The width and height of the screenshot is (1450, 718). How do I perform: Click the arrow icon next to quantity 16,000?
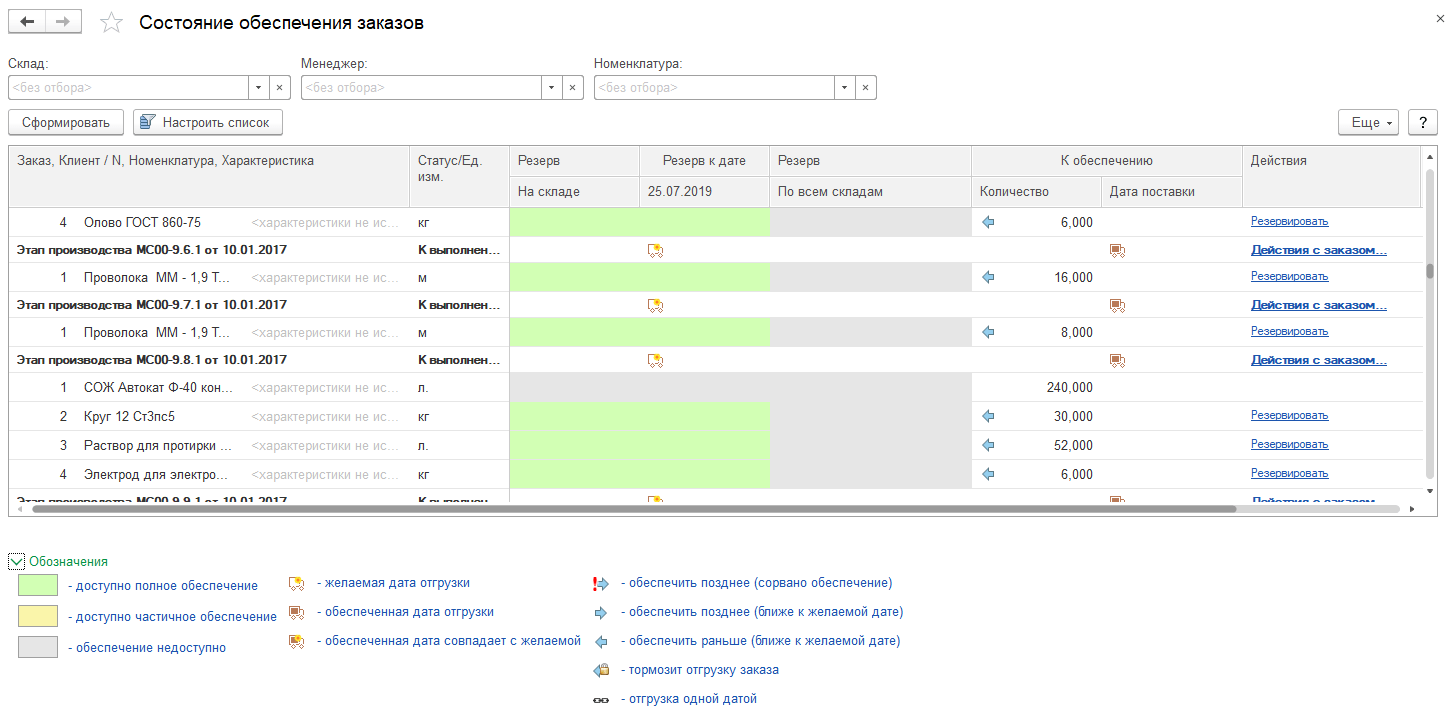point(989,277)
